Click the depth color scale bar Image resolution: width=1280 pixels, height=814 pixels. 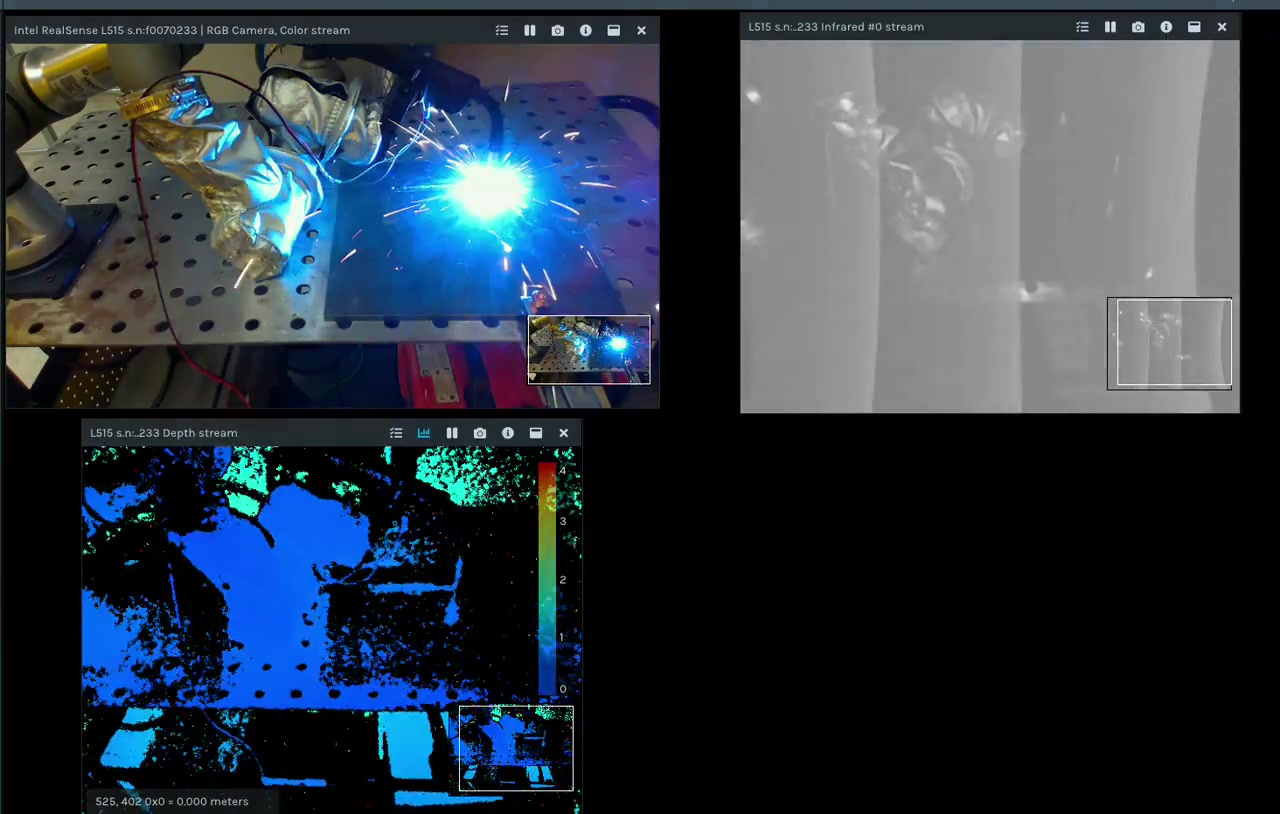click(x=547, y=579)
